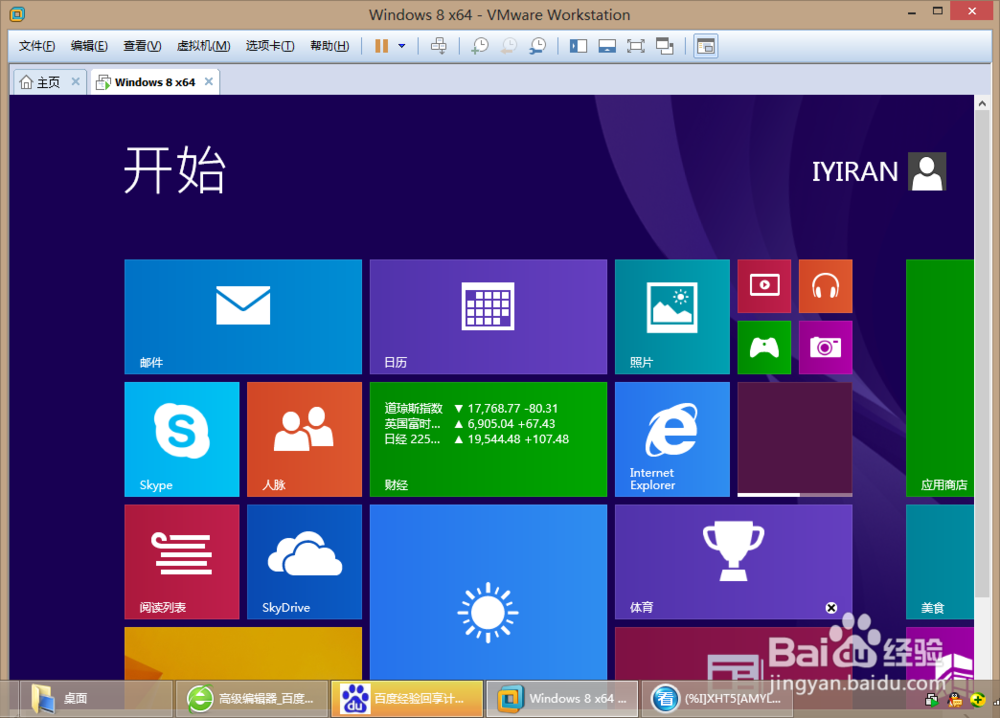
Task: Open the magenta camera tile
Action: point(825,347)
